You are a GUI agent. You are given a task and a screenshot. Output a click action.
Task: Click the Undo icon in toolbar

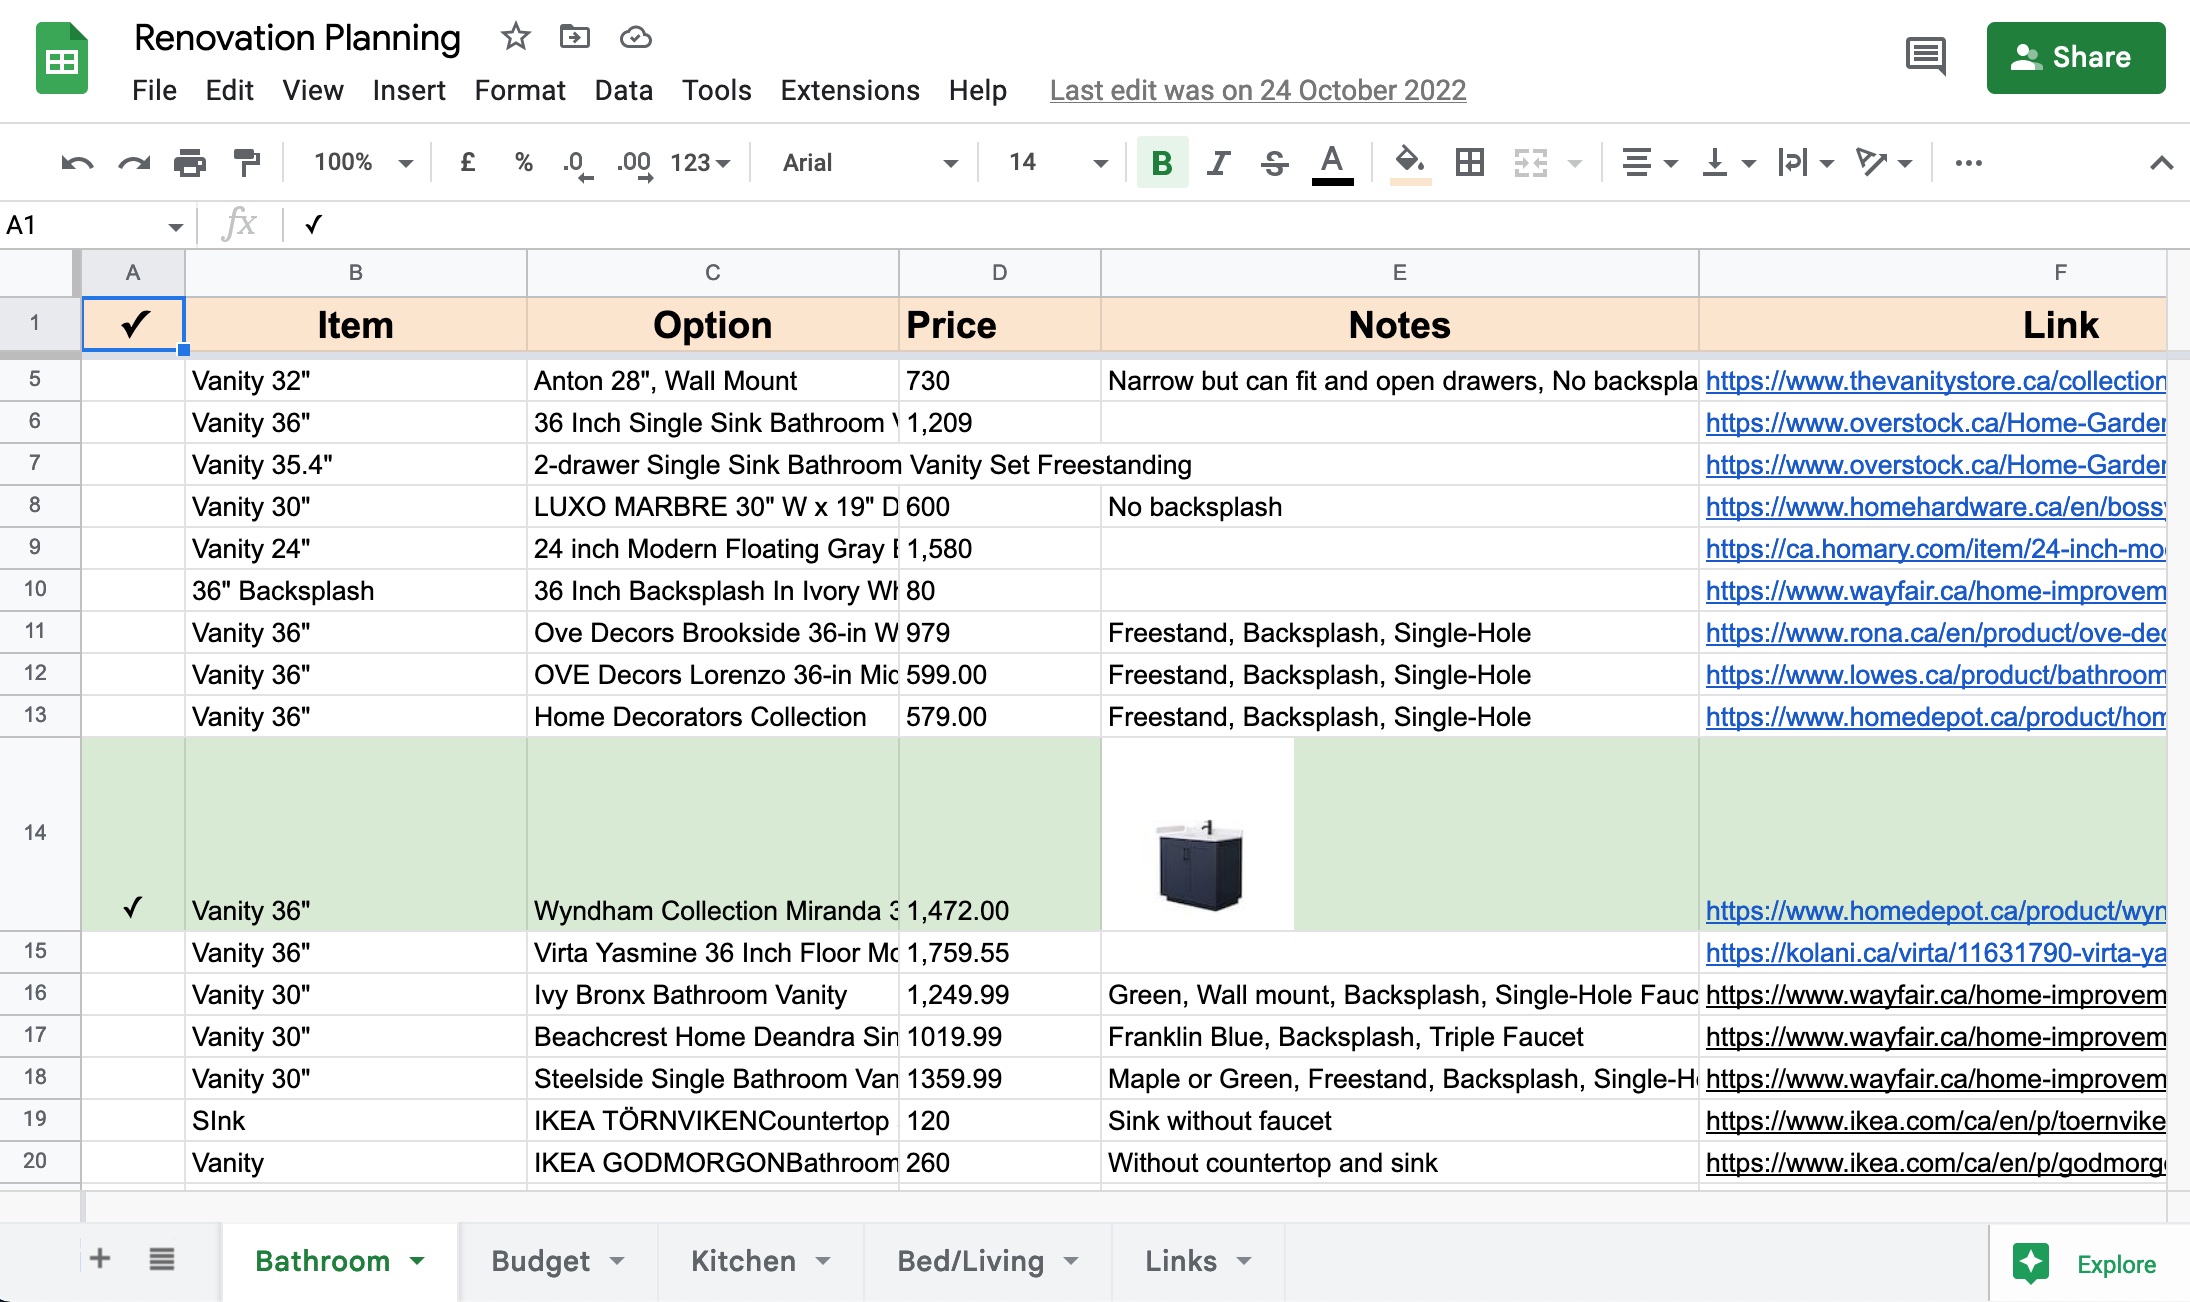(x=77, y=163)
